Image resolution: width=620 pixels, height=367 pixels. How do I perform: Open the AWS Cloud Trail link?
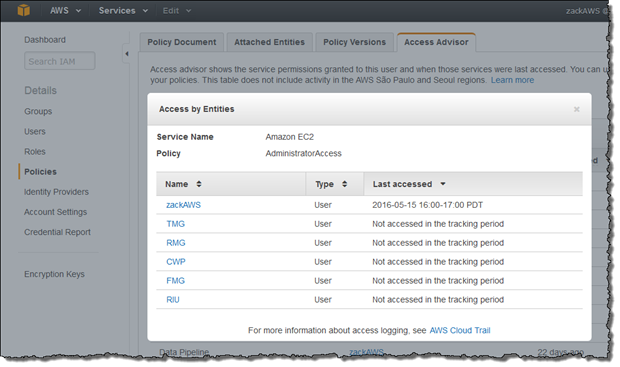[460, 331]
